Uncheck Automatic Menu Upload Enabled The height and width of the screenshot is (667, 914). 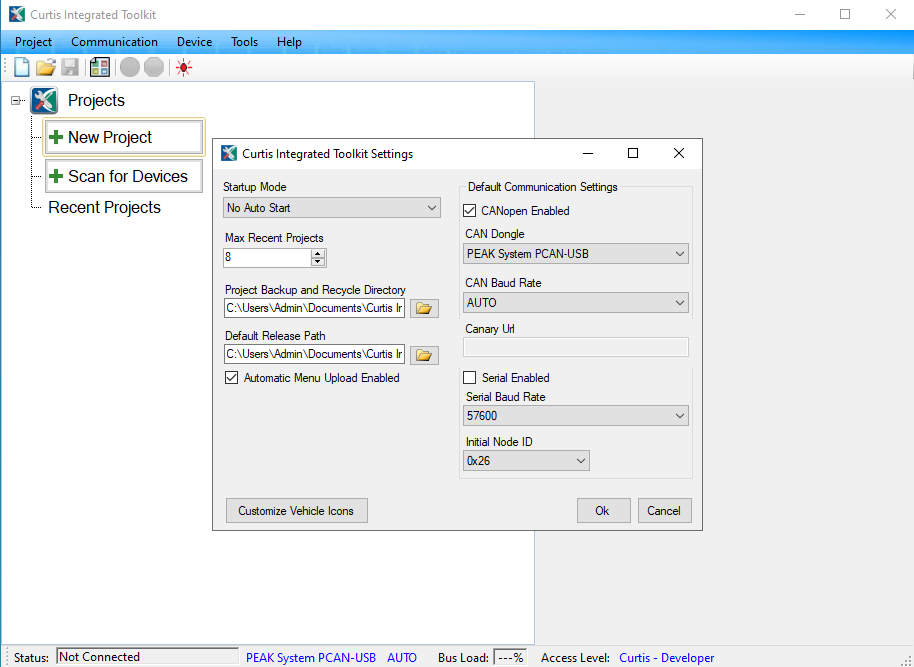click(x=231, y=378)
